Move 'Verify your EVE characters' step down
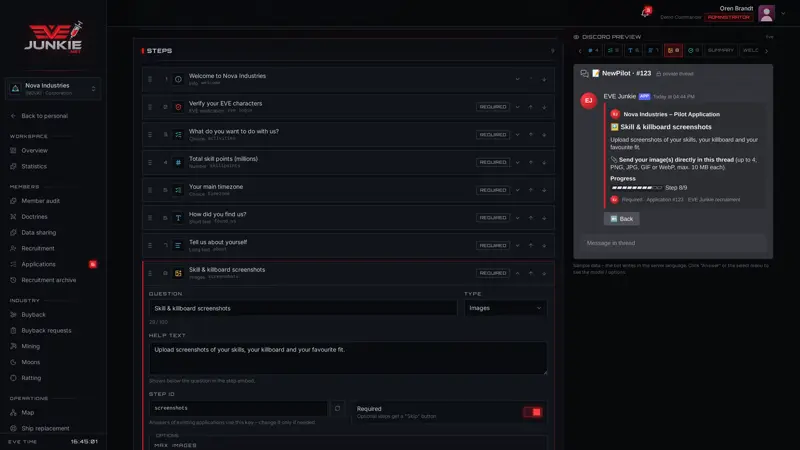 click(544, 107)
